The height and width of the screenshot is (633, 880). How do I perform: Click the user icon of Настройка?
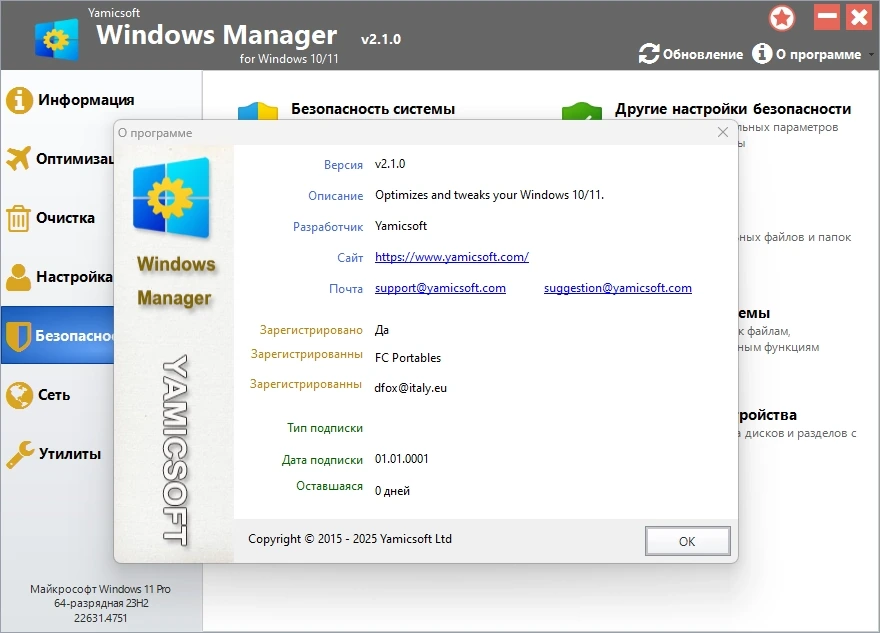19,277
